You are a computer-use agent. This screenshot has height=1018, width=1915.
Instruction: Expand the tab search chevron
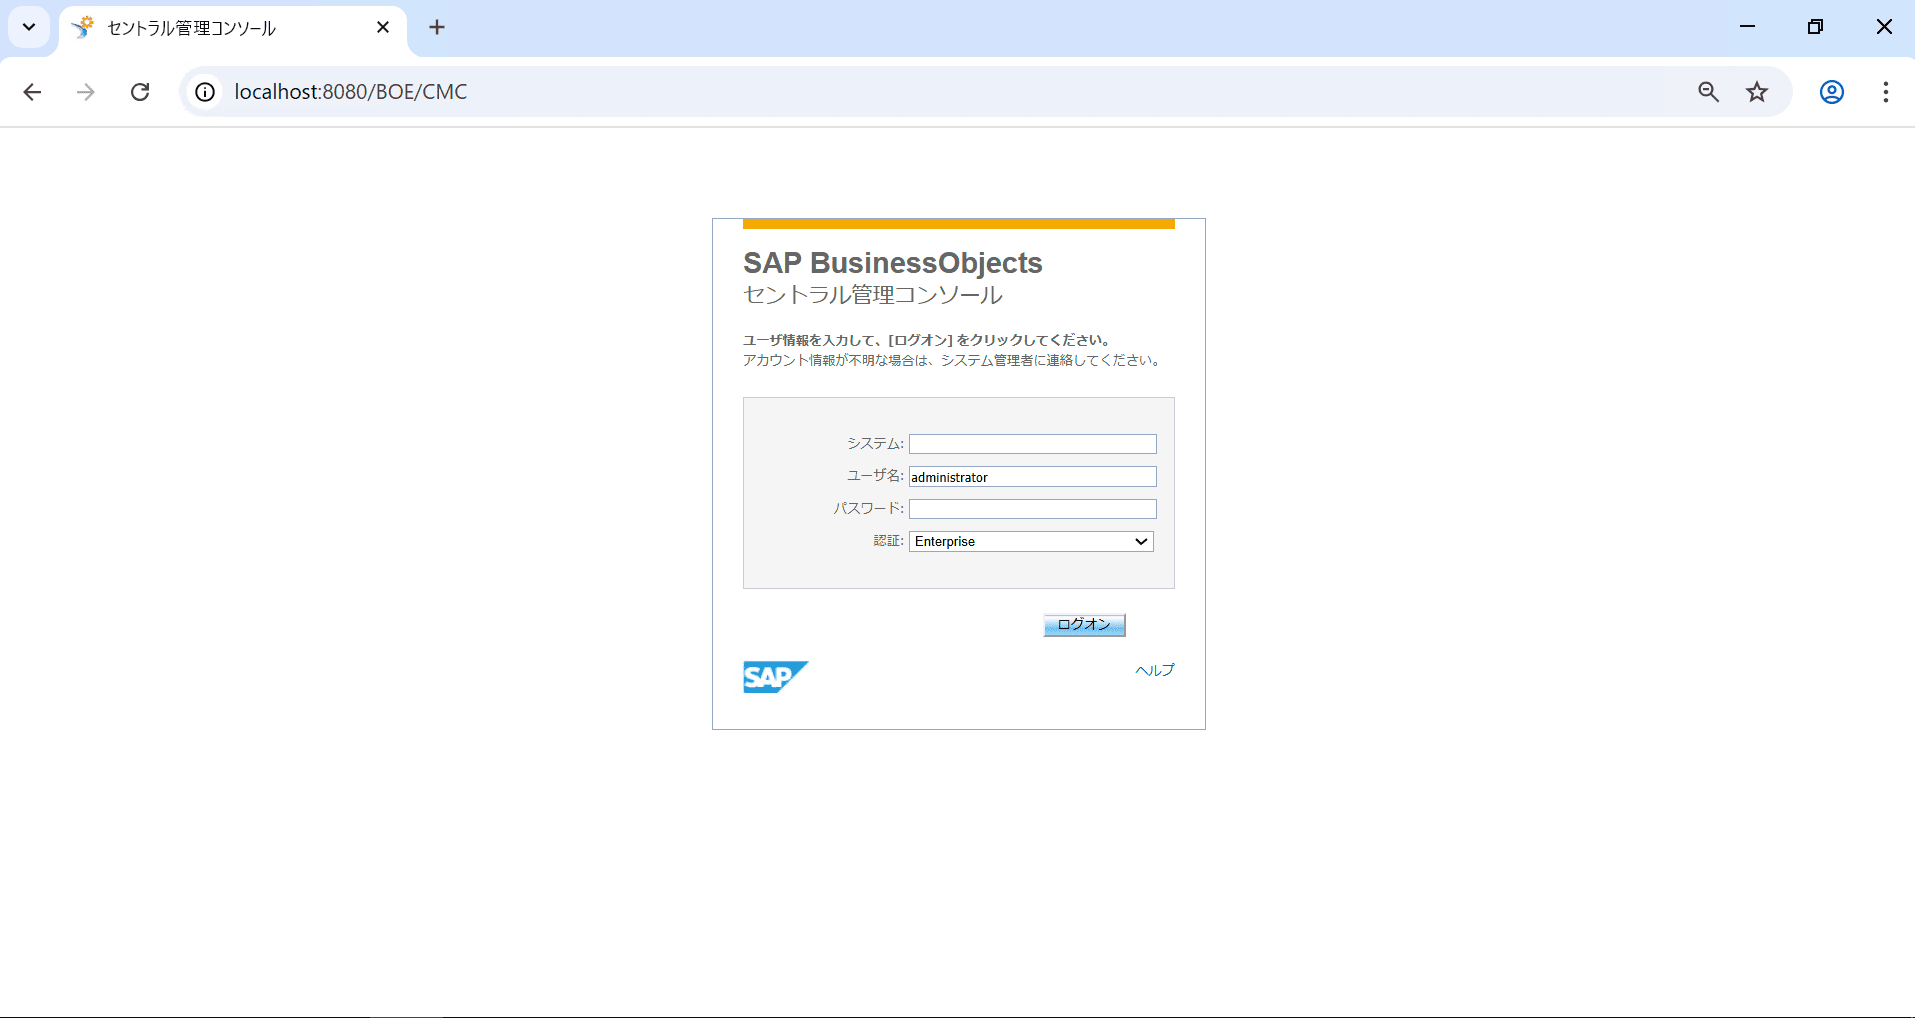tap(29, 27)
